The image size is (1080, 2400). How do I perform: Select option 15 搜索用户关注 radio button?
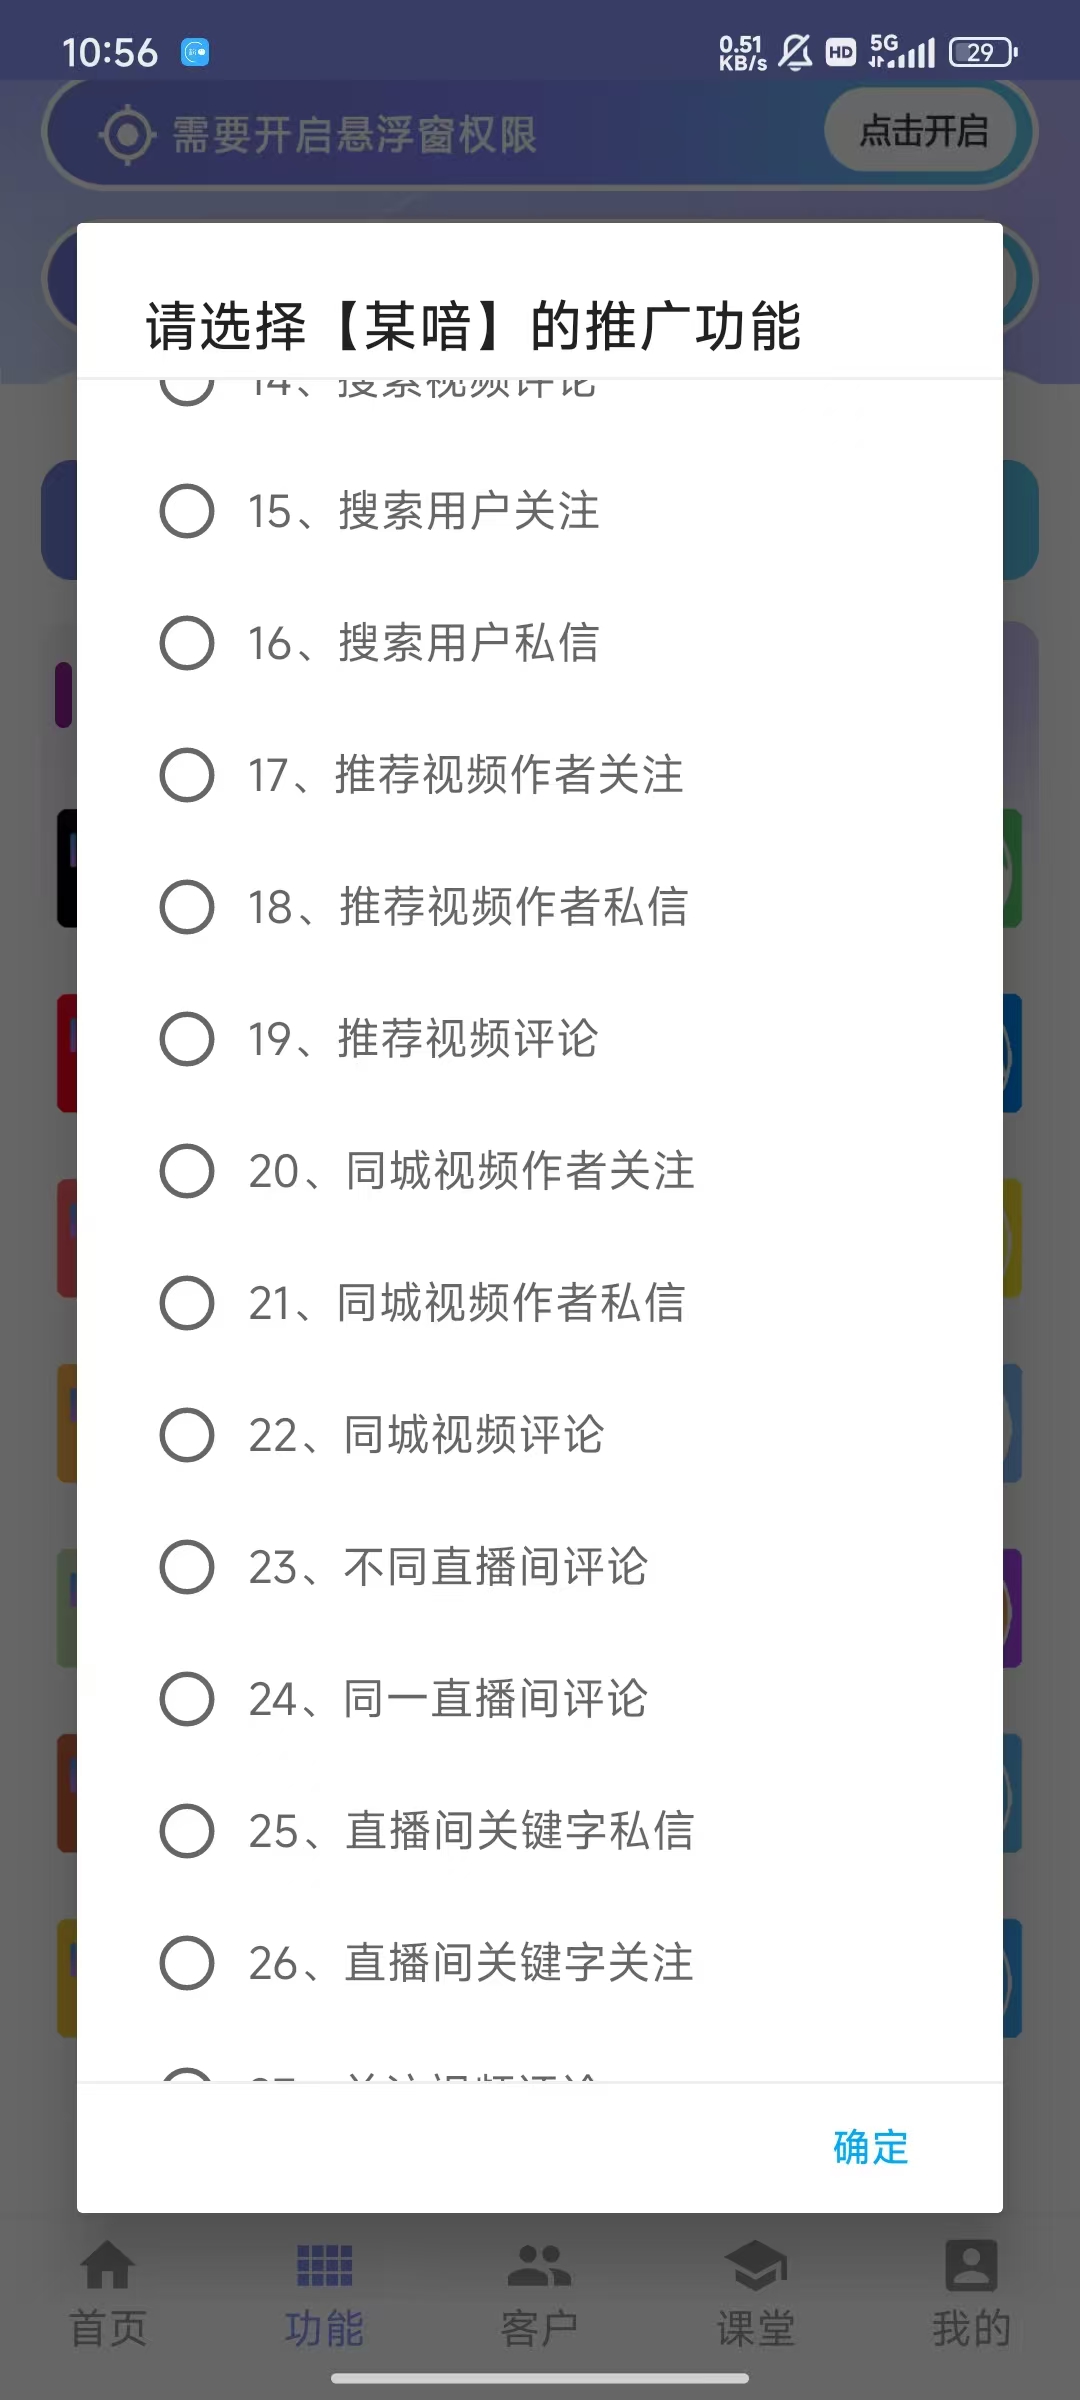tap(187, 511)
